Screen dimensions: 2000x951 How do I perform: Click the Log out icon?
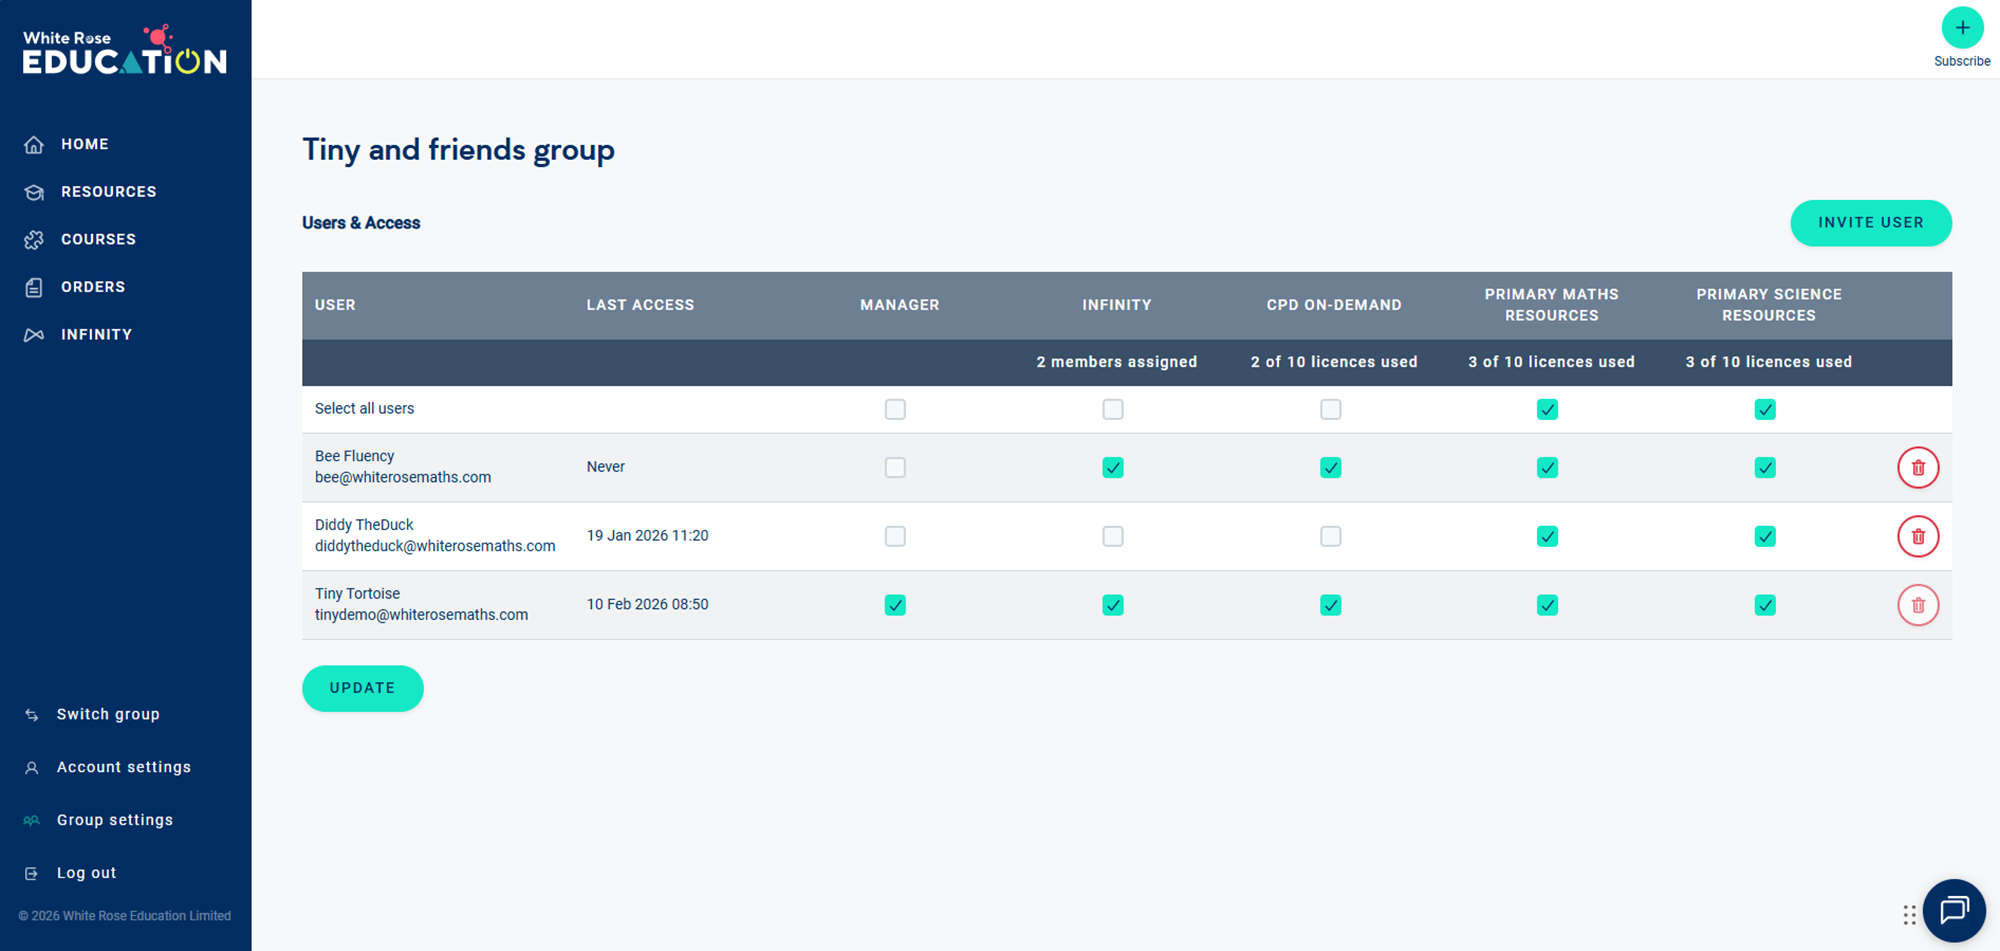[x=32, y=873]
